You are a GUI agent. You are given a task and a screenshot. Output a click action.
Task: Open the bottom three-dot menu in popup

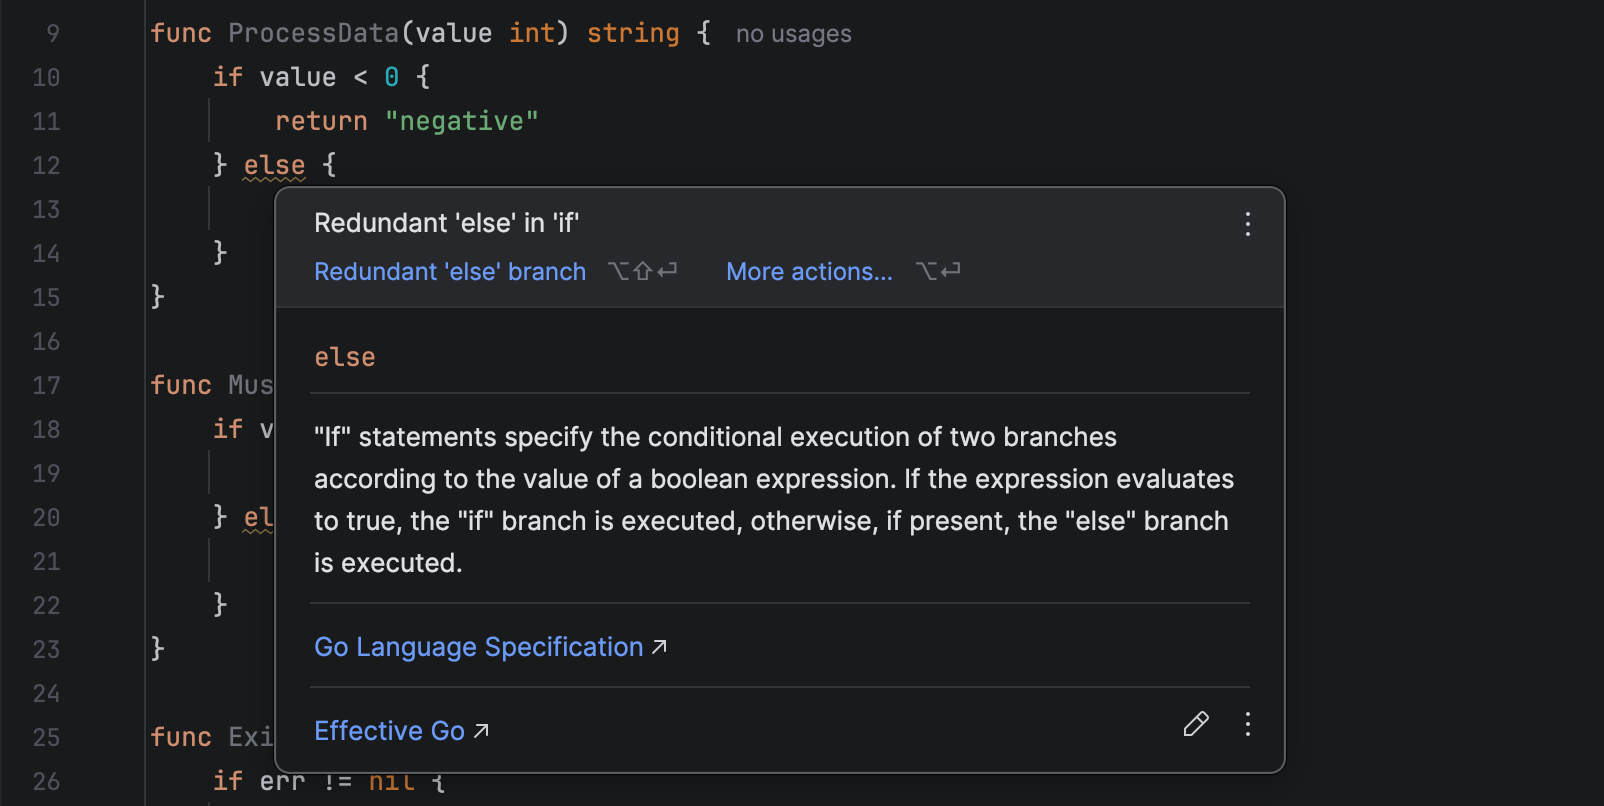tap(1247, 724)
